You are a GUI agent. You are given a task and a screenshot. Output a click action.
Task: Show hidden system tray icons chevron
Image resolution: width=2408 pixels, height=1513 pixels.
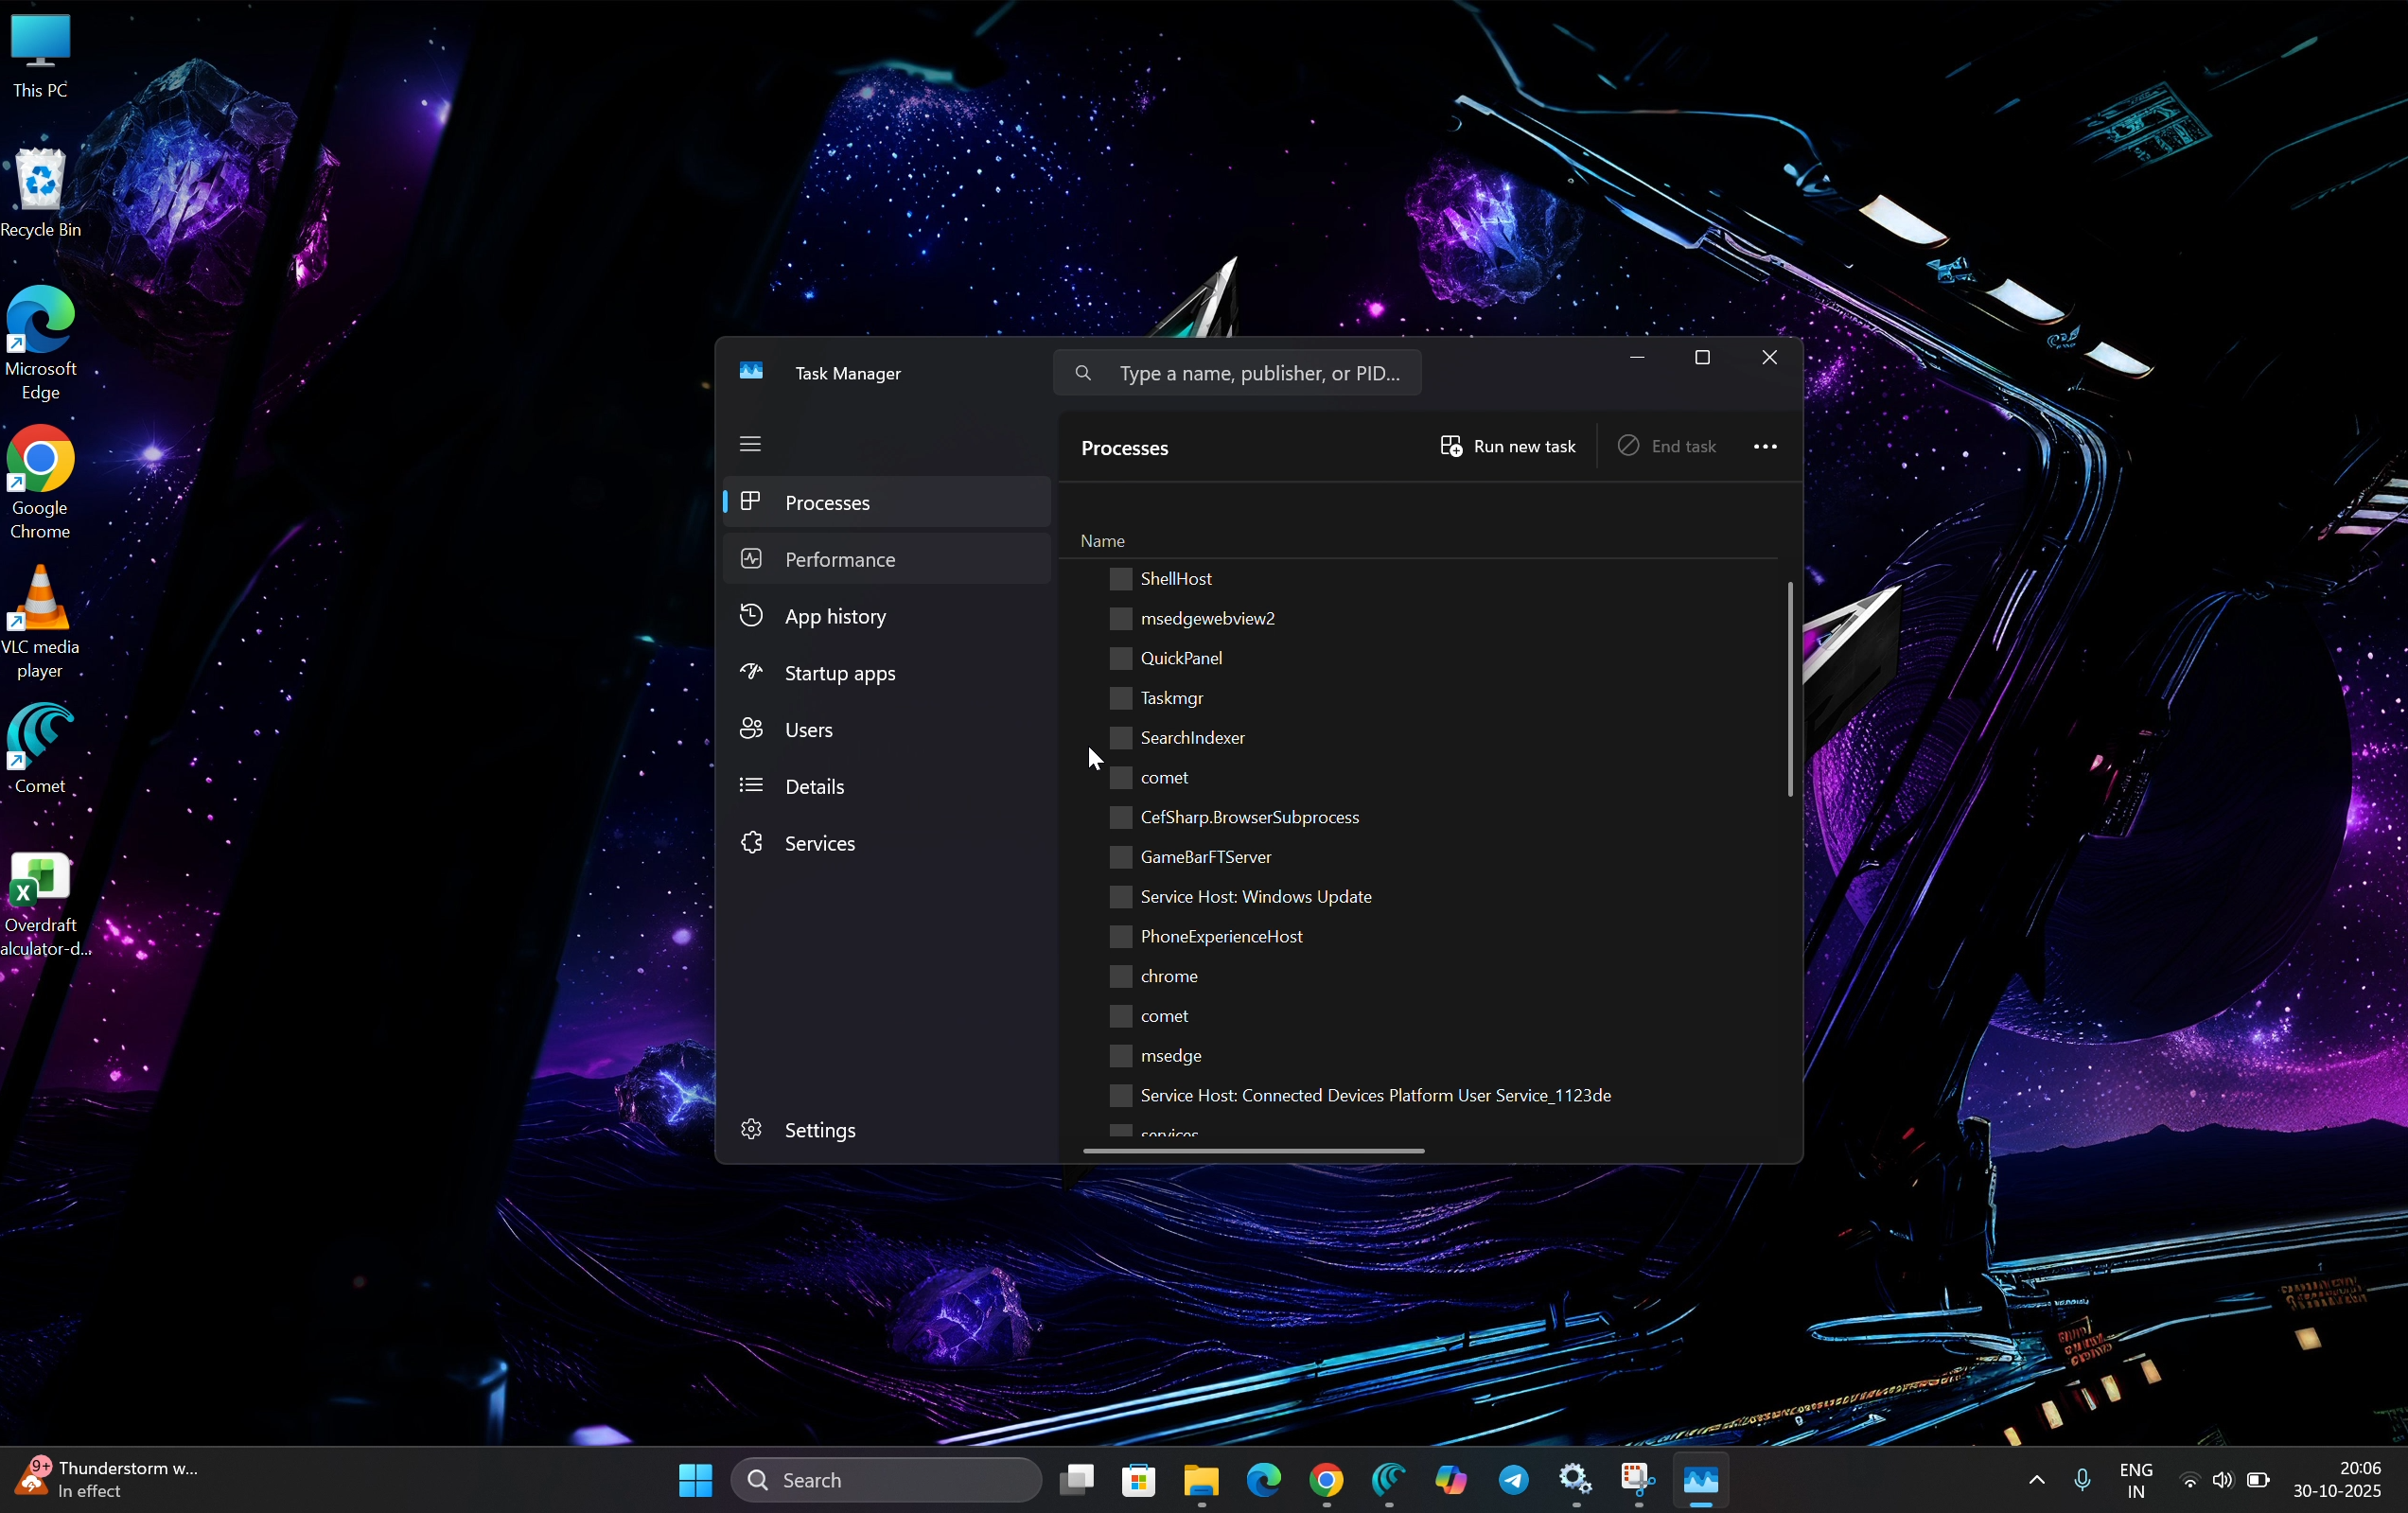2036,1479
